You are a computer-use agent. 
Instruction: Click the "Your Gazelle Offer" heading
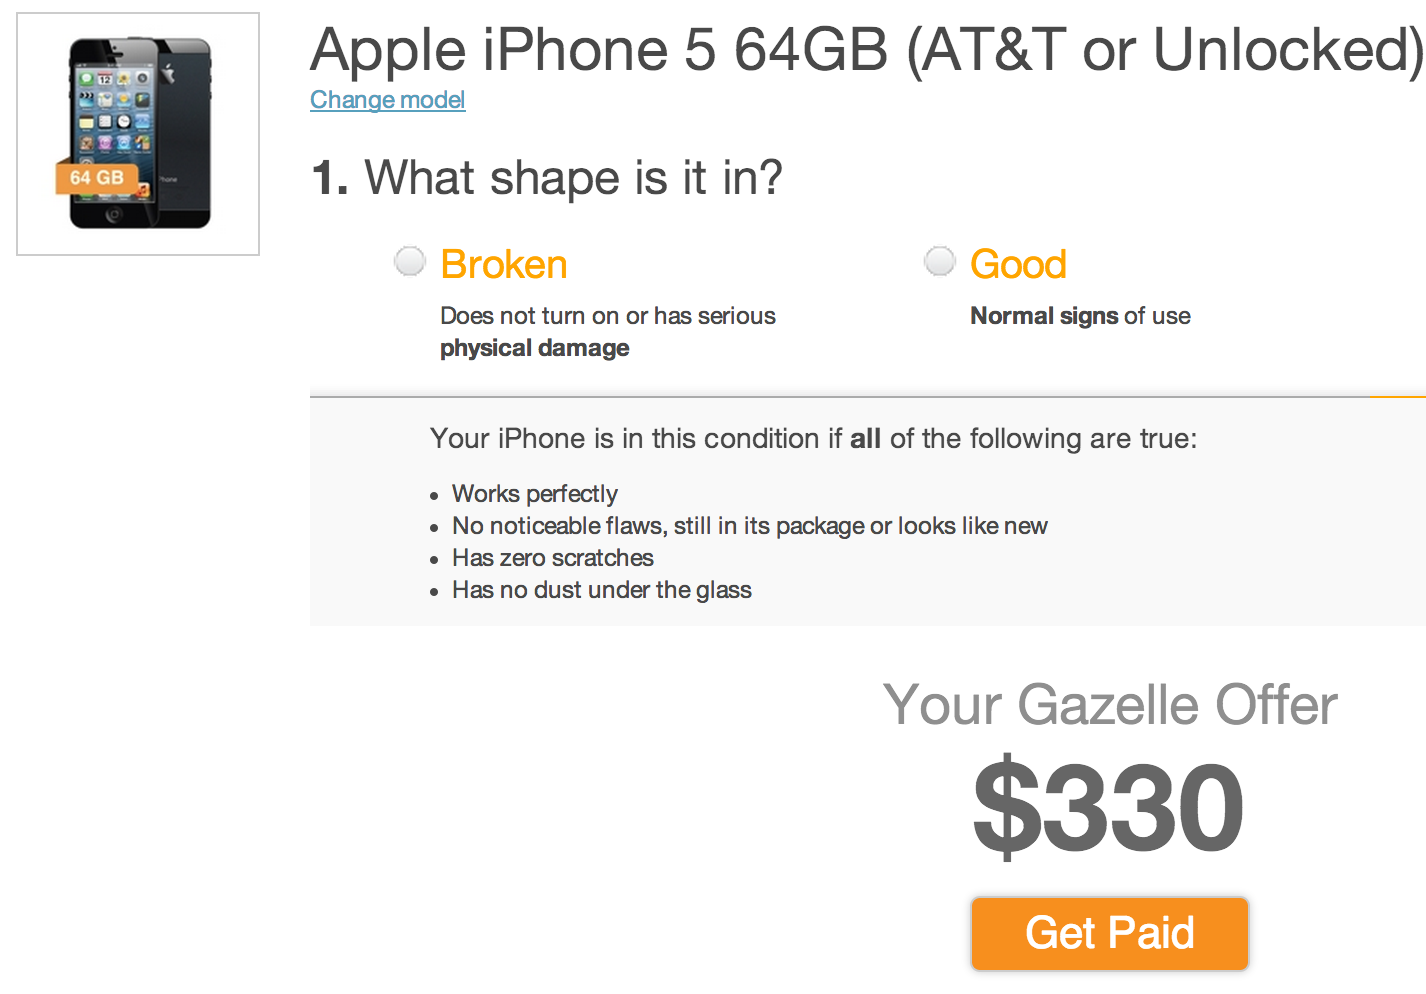point(1110,705)
